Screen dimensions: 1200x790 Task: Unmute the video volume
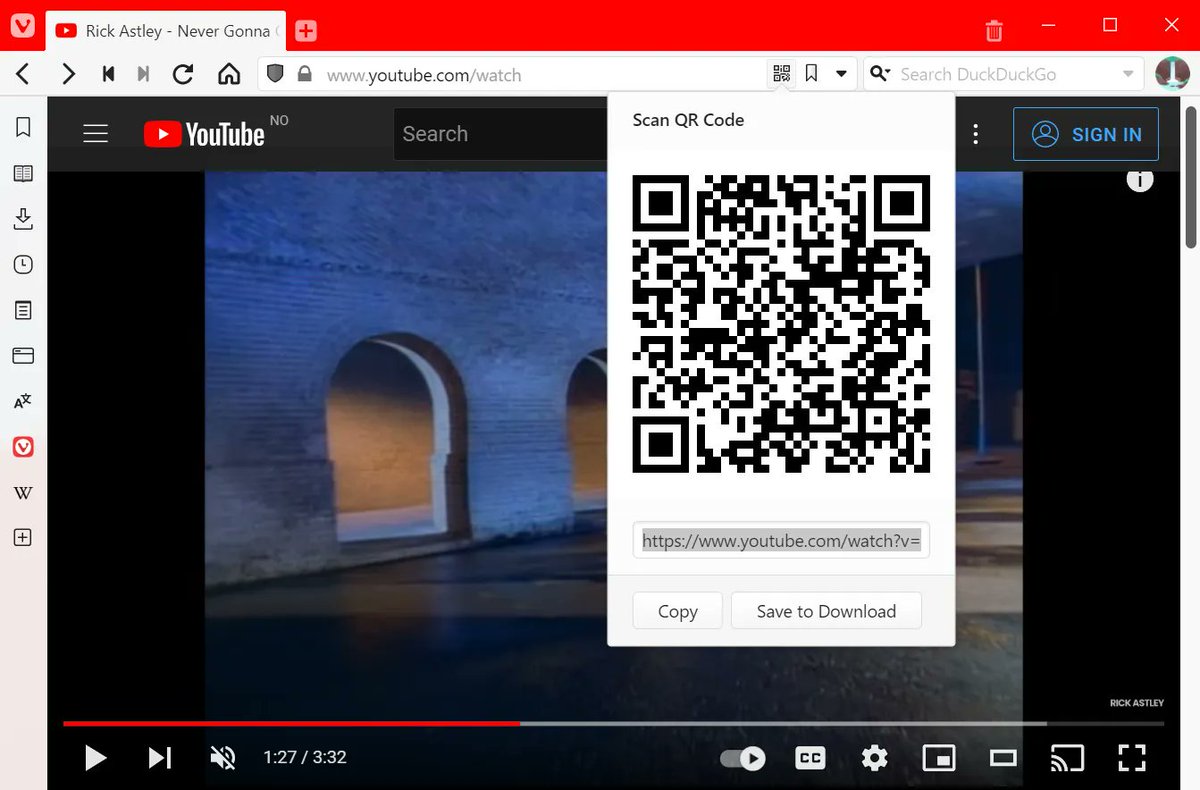223,758
